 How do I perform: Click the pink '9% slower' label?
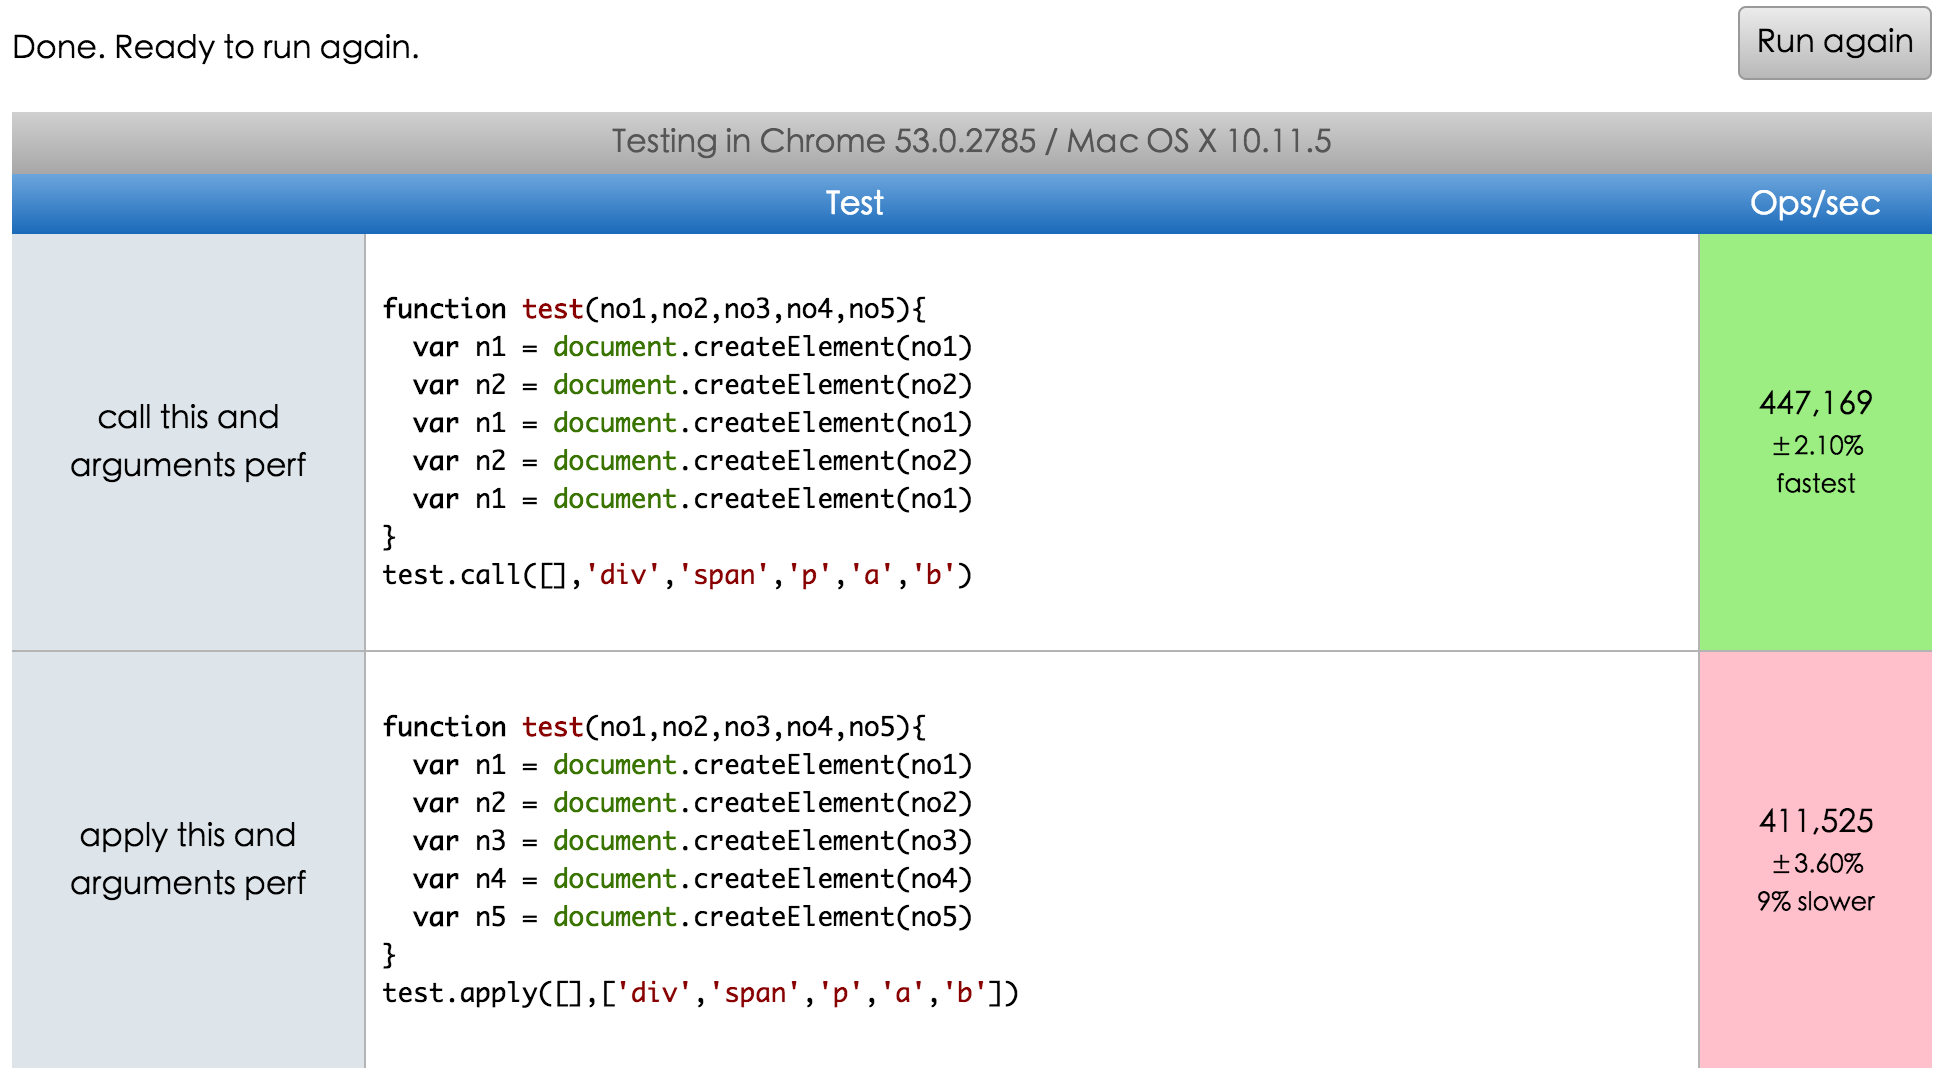coord(1815,902)
